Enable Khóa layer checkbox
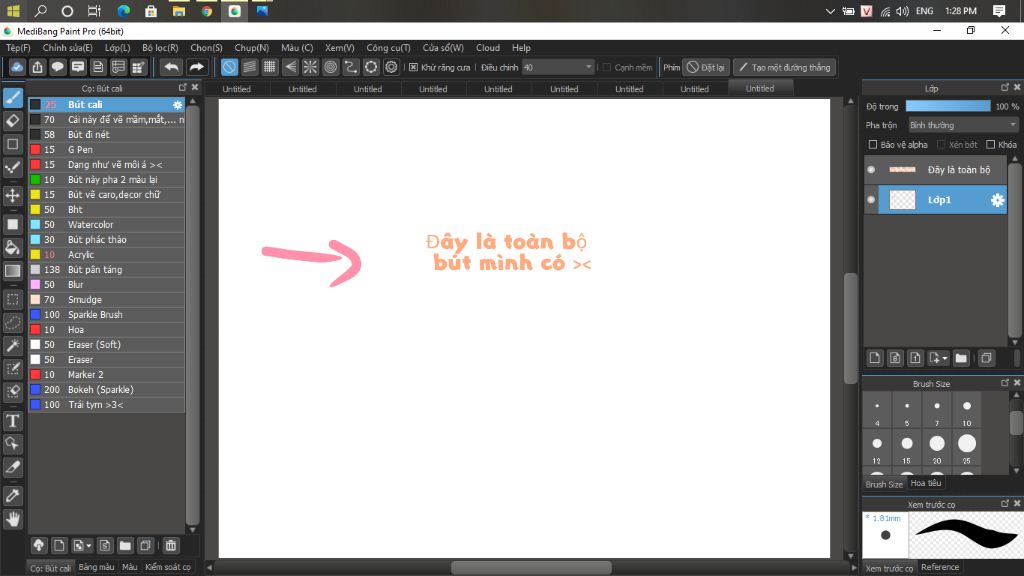This screenshot has height=576, width=1024. [991, 144]
